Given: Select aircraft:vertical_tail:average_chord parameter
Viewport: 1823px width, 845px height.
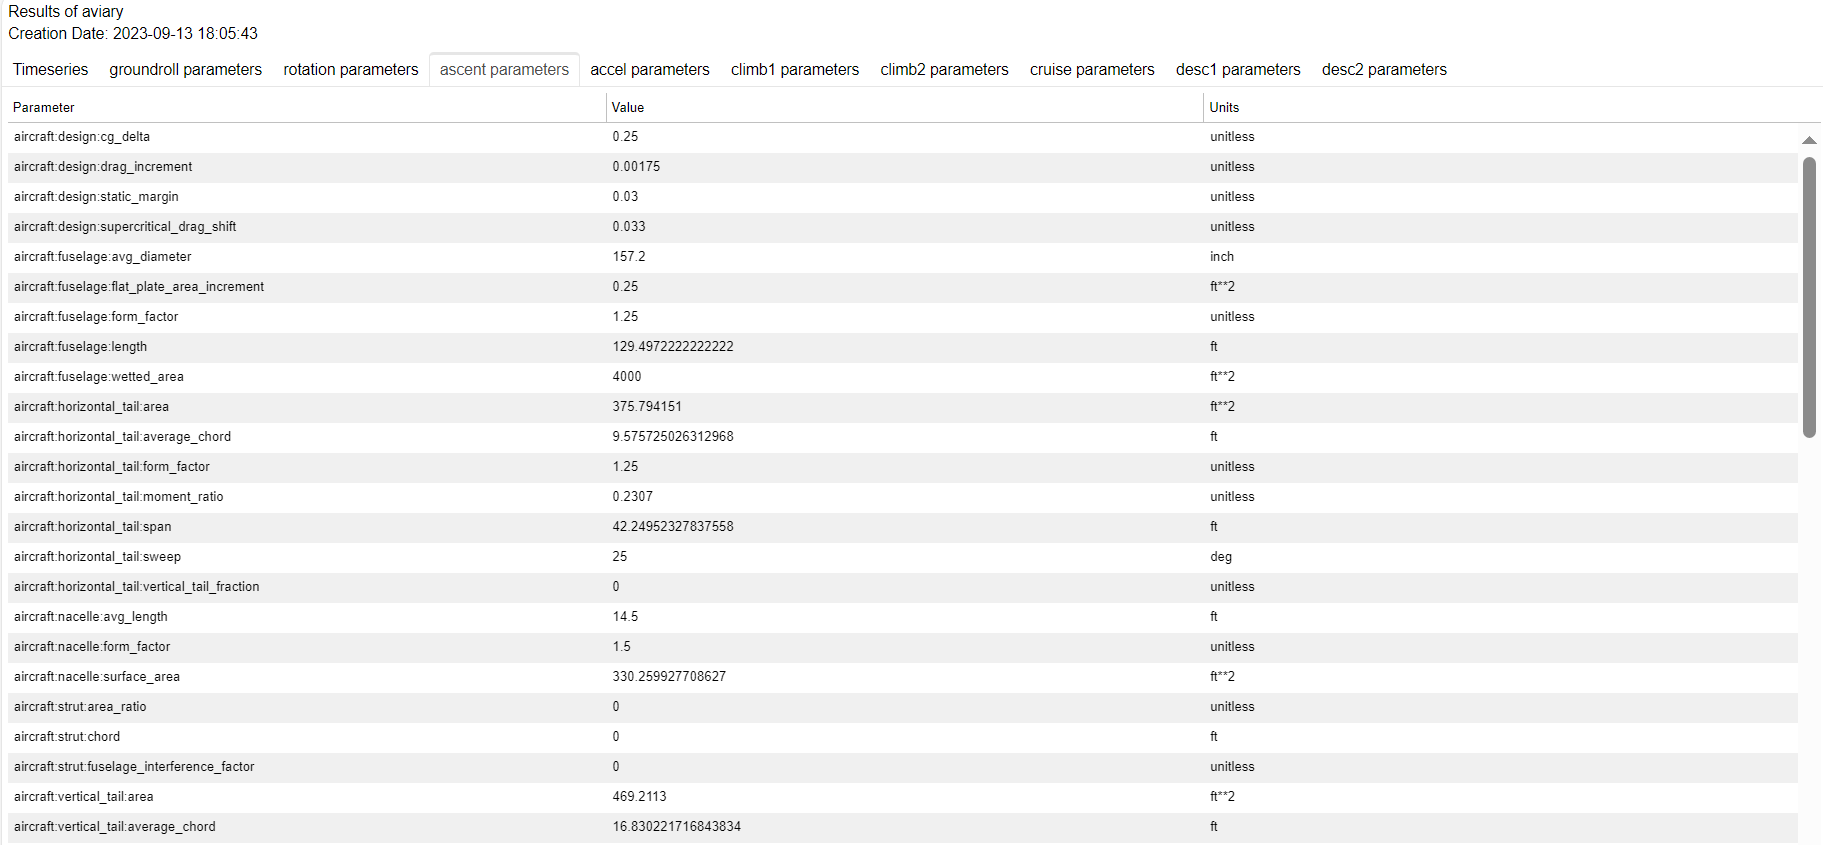Looking at the screenshot, I should [x=115, y=827].
